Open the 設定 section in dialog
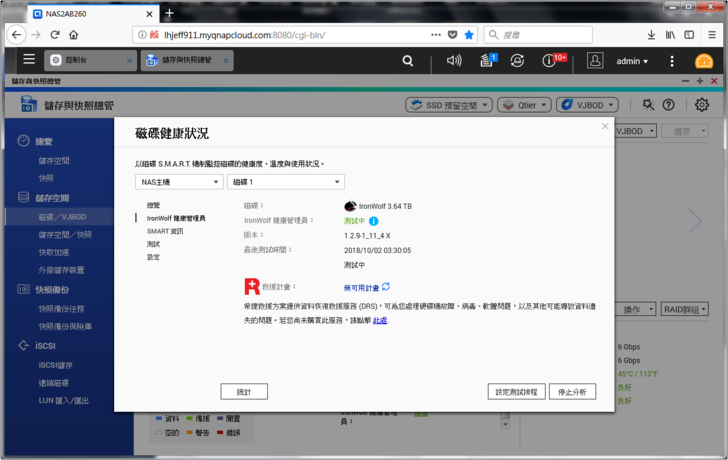 click(153, 257)
